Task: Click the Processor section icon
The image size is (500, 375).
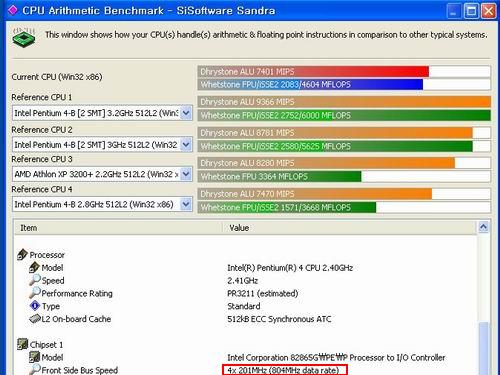Action: coord(22,255)
